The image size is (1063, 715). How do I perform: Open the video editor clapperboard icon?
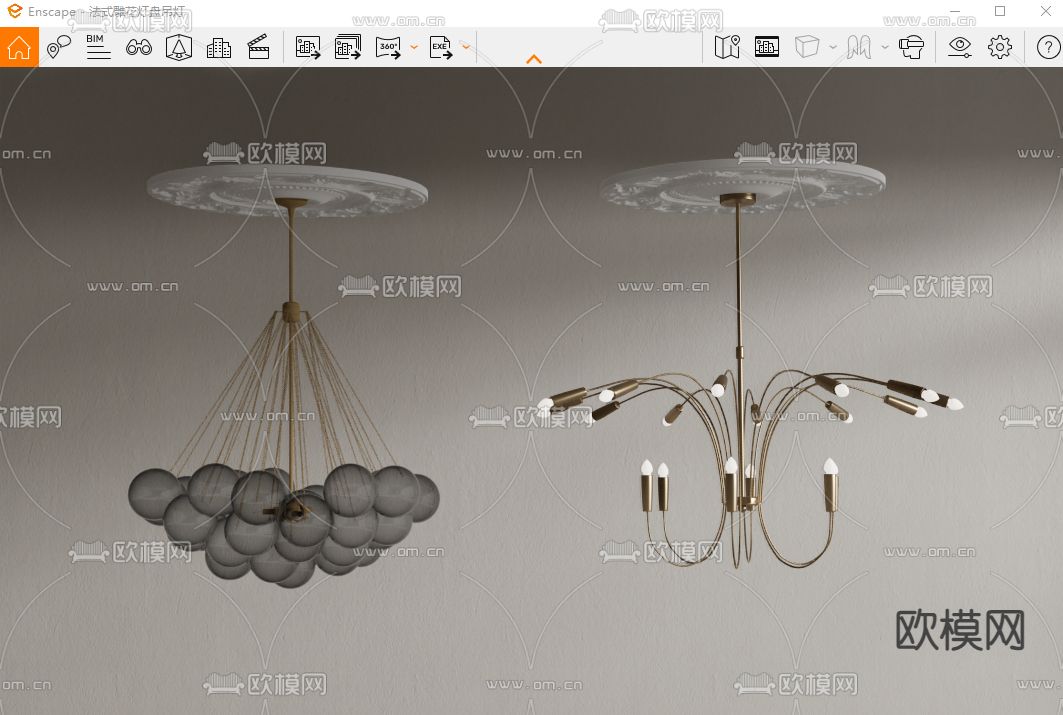pos(258,47)
